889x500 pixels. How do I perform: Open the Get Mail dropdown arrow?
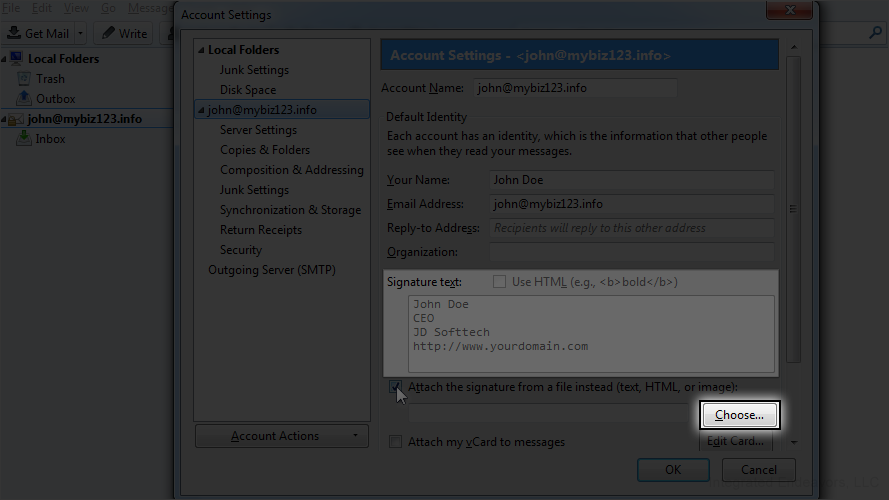tap(81, 33)
